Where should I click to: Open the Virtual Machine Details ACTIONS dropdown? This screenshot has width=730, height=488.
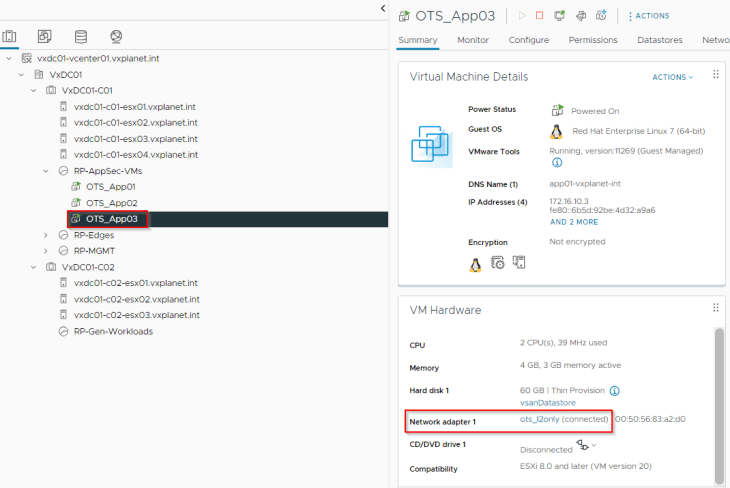tap(672, 77)
